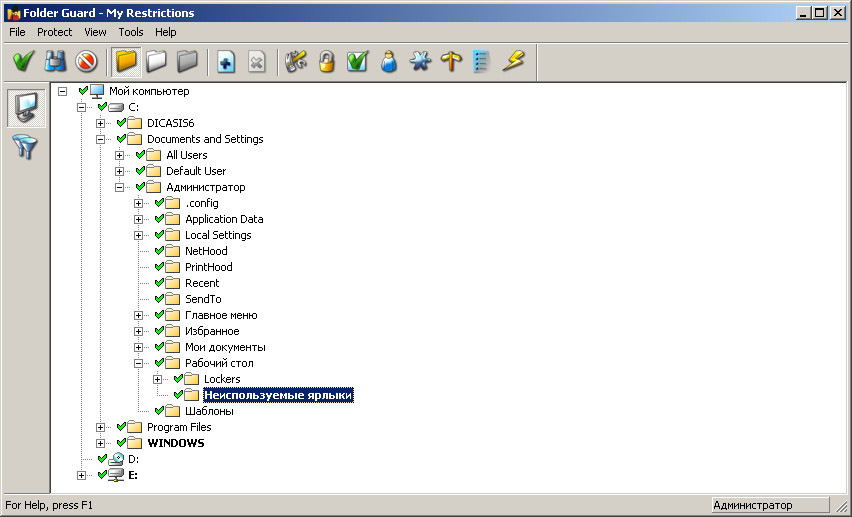Click the 'For Help, press F1' status text
The image size is (852, 517).
[49, 505]
